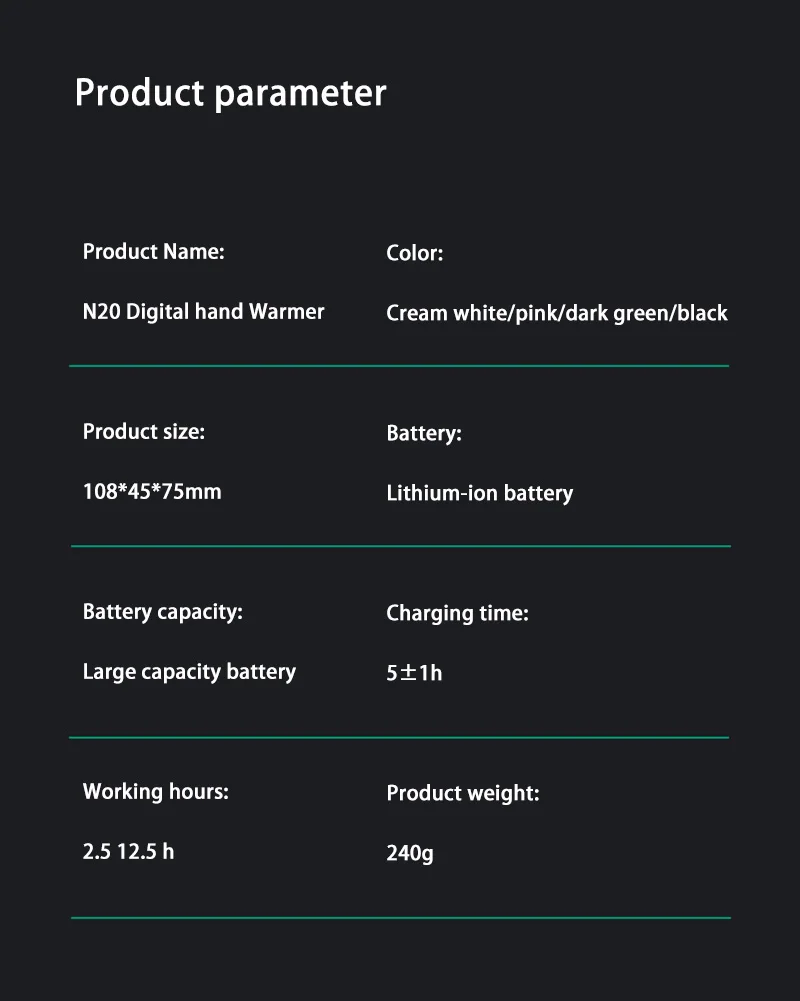Viewport: 800px width, 1001px height.
Task: Click the "240g" weight value
Action: [410, 854]
